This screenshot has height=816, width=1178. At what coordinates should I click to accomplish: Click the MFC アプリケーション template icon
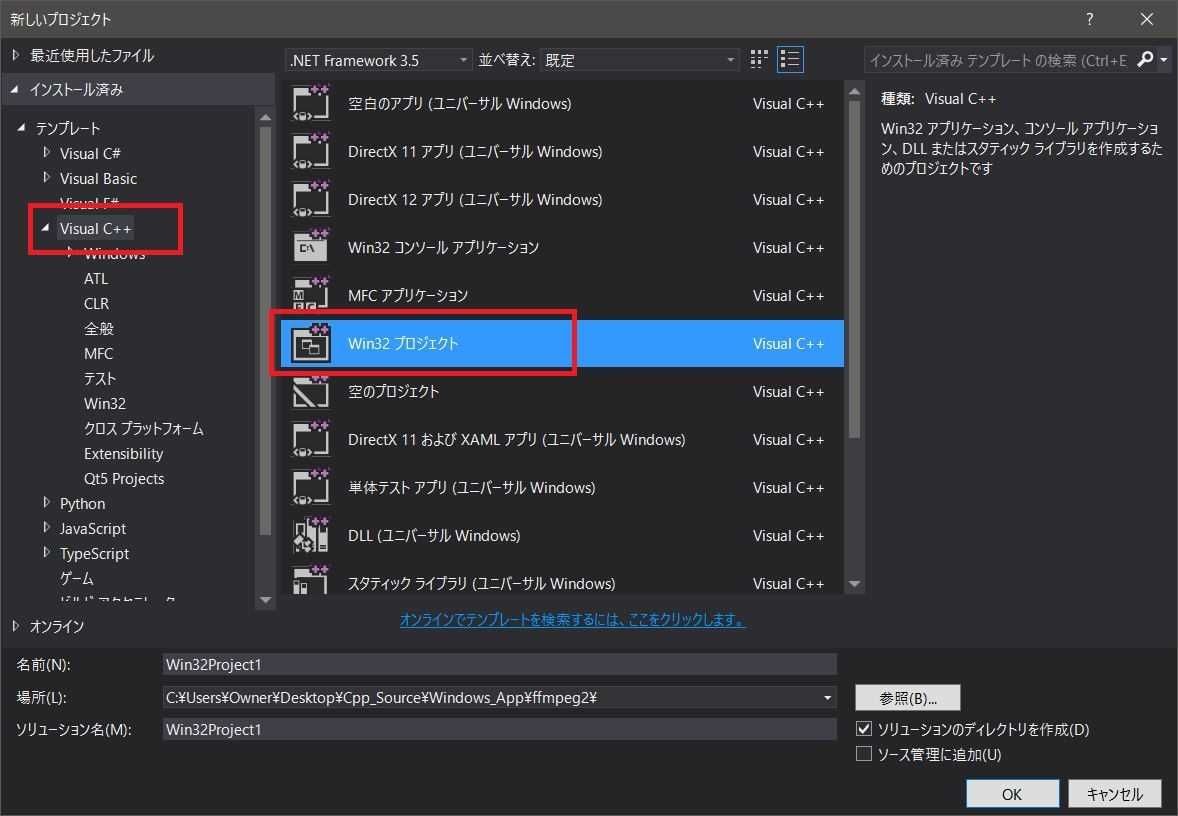(x=310, y=294)
